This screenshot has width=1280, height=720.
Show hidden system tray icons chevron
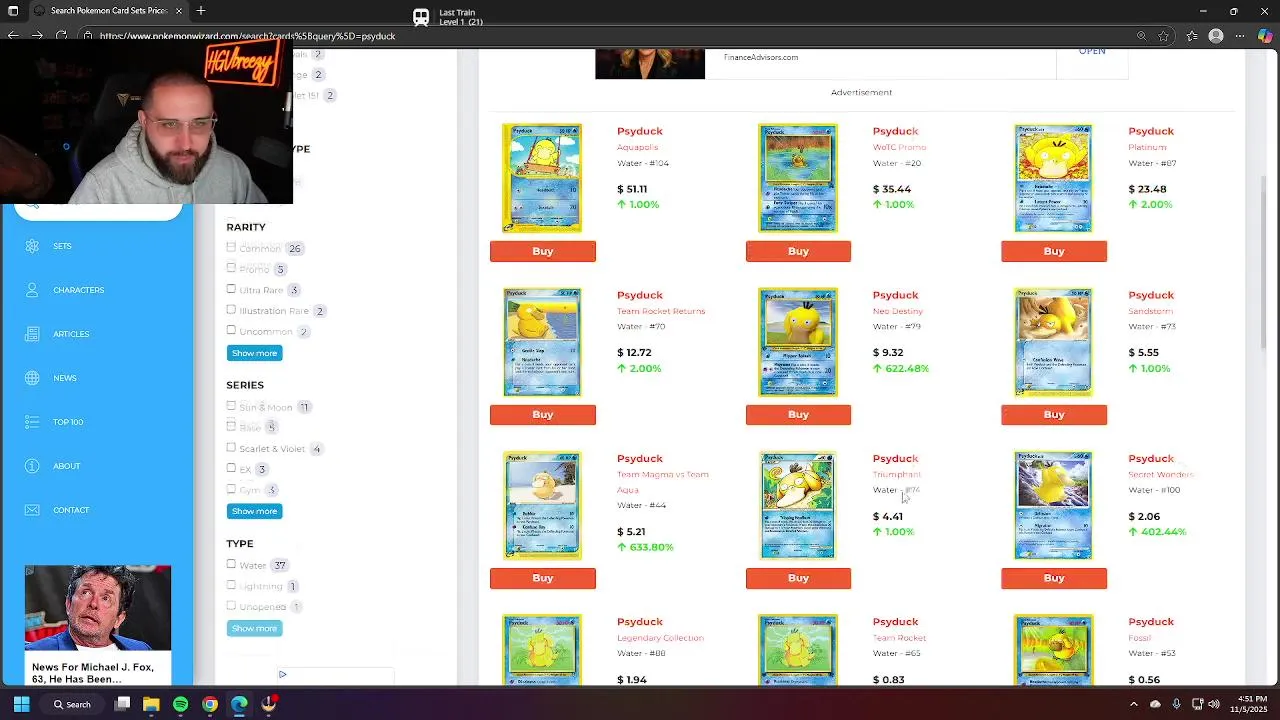[x=1134, y=704]
